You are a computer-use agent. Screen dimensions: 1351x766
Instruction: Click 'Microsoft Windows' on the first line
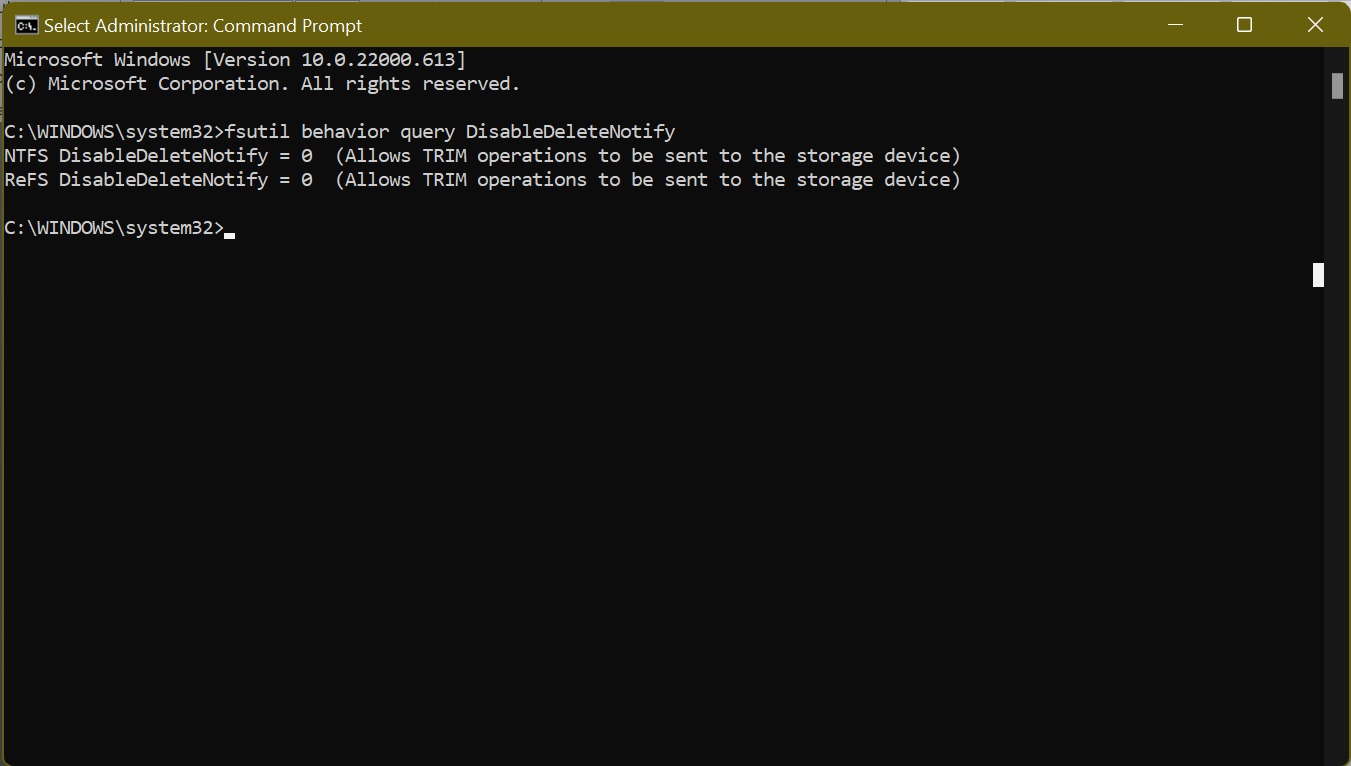click(97, 60)
